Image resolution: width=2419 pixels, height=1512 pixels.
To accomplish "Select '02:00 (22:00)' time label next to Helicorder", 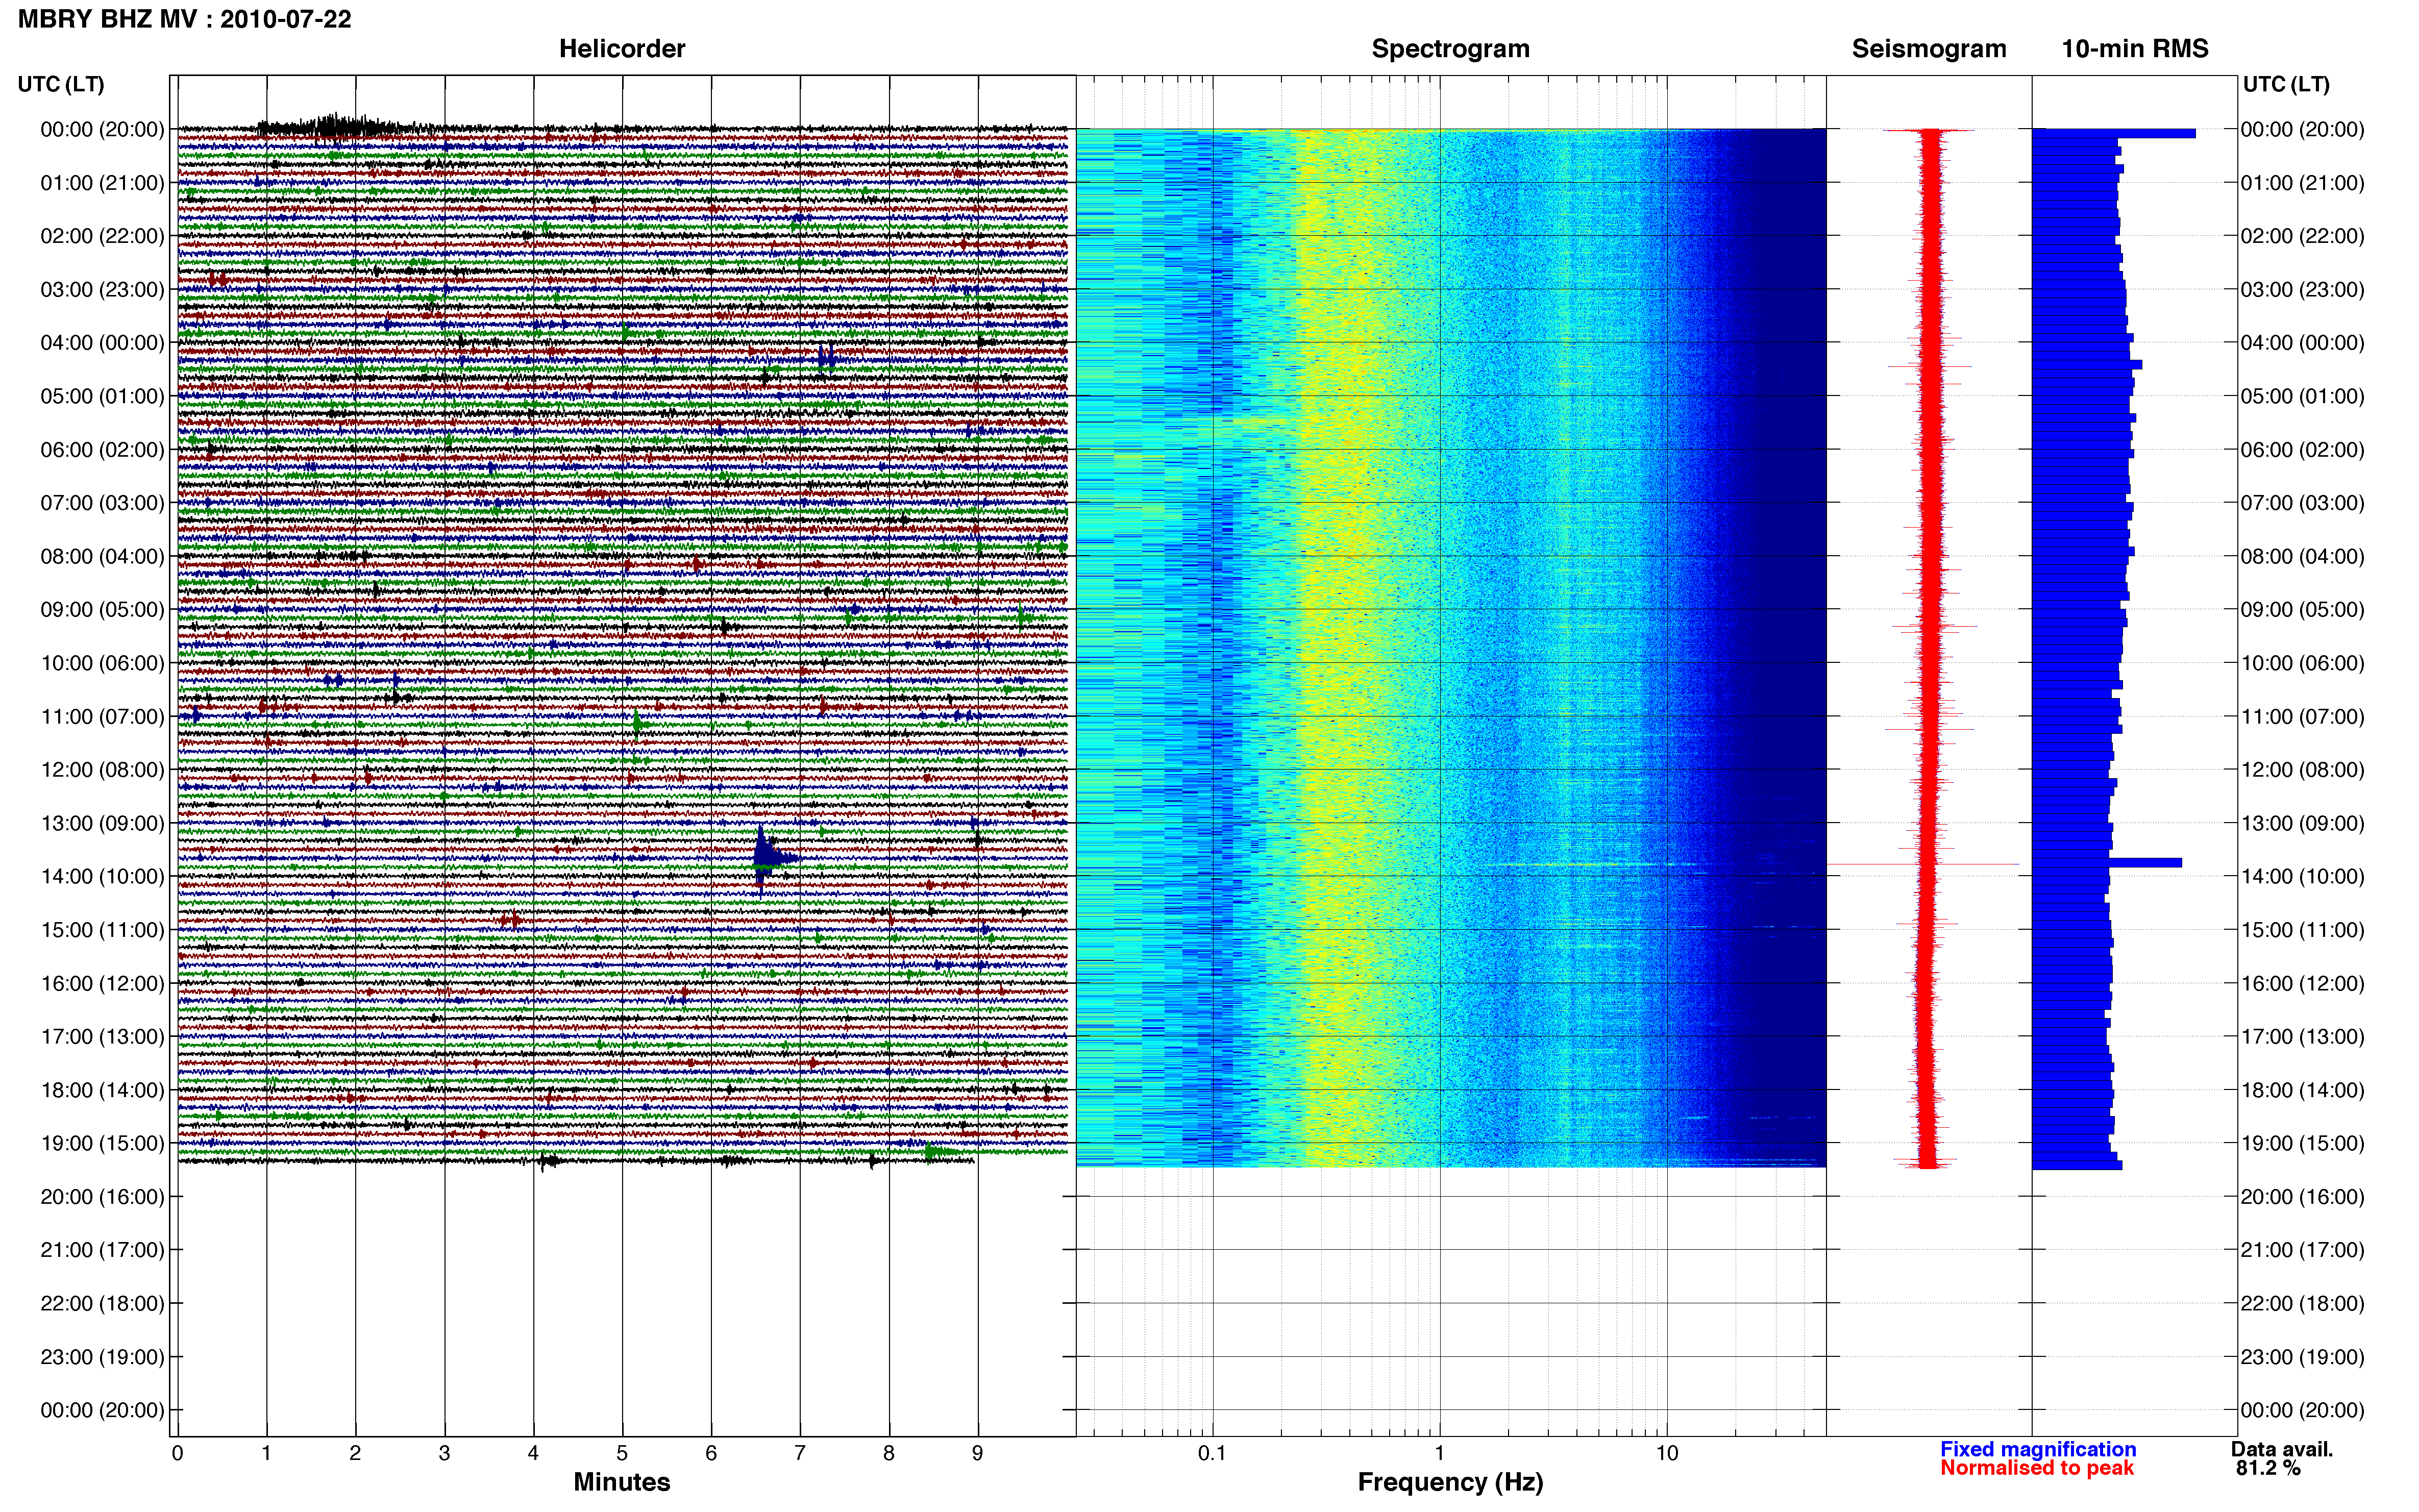I will (x=102, y=236).
